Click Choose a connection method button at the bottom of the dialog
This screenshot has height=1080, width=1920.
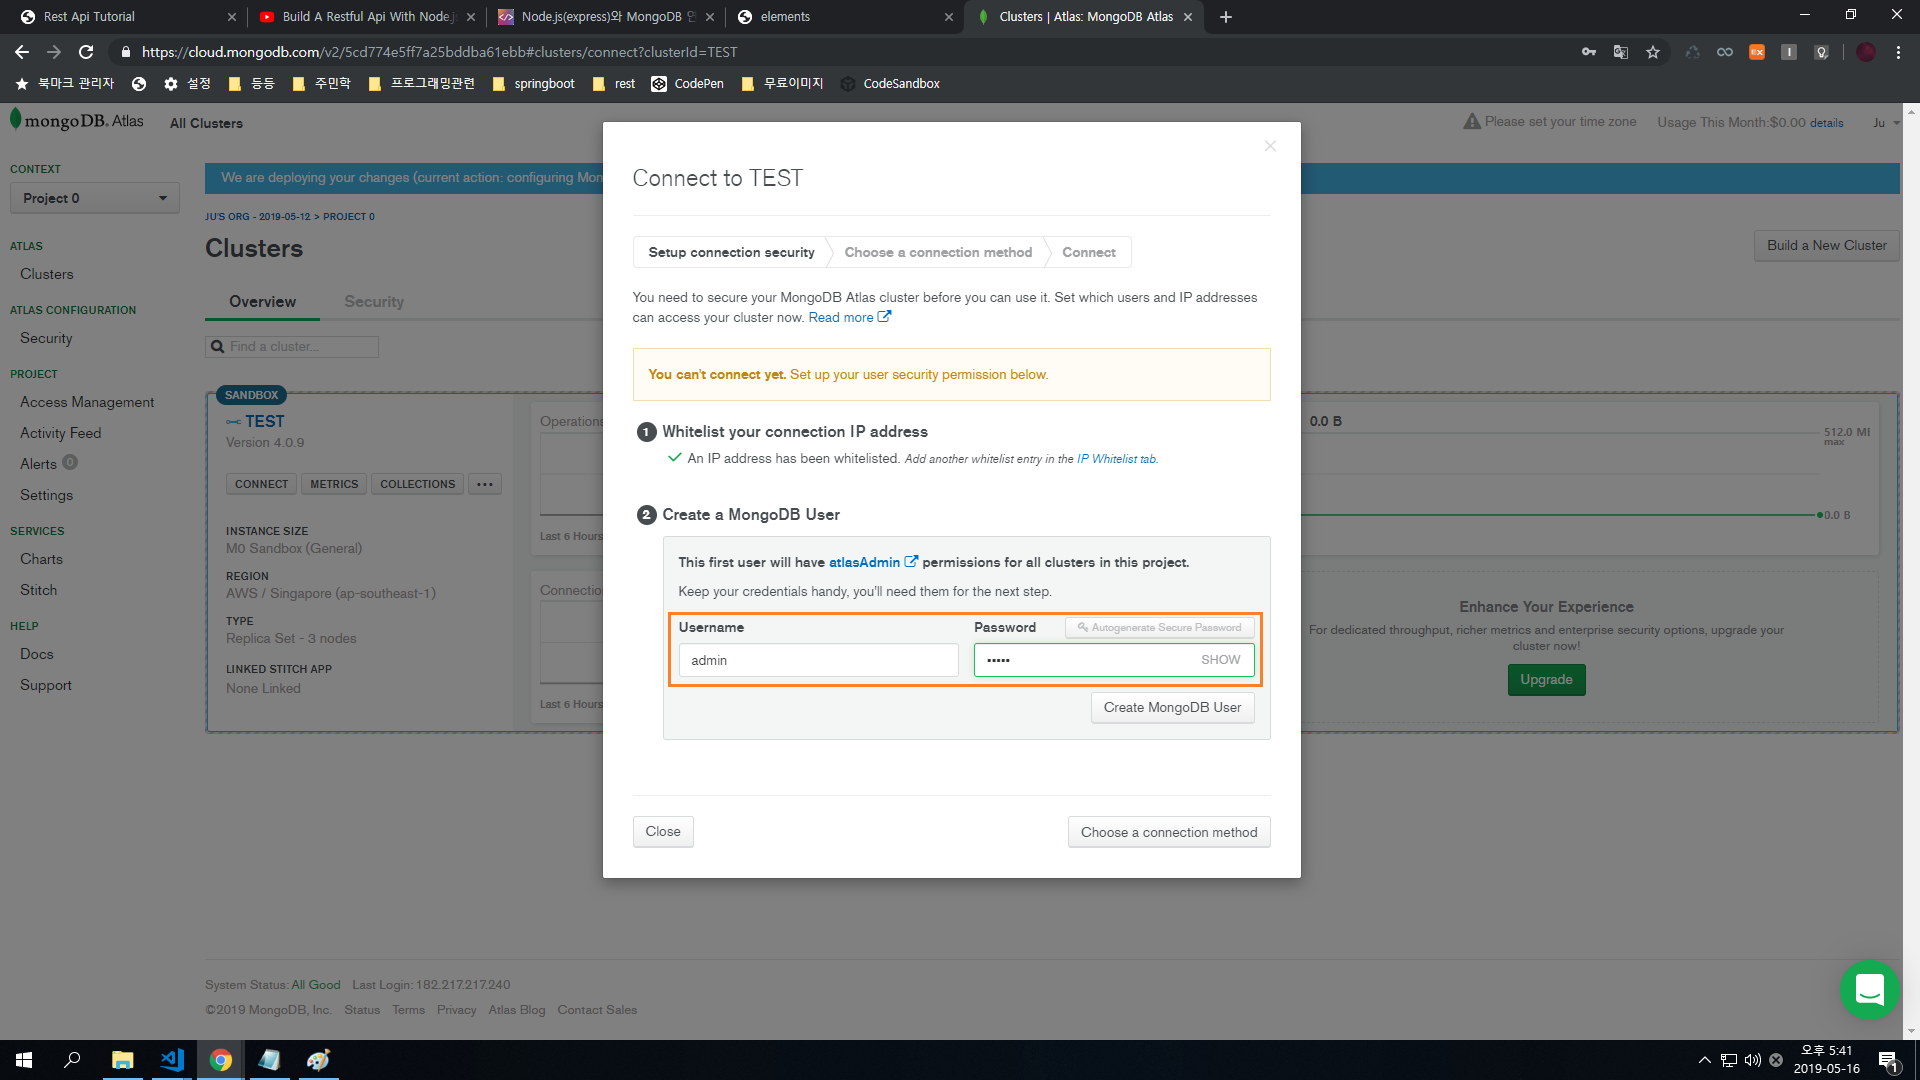coord(1169,832)
